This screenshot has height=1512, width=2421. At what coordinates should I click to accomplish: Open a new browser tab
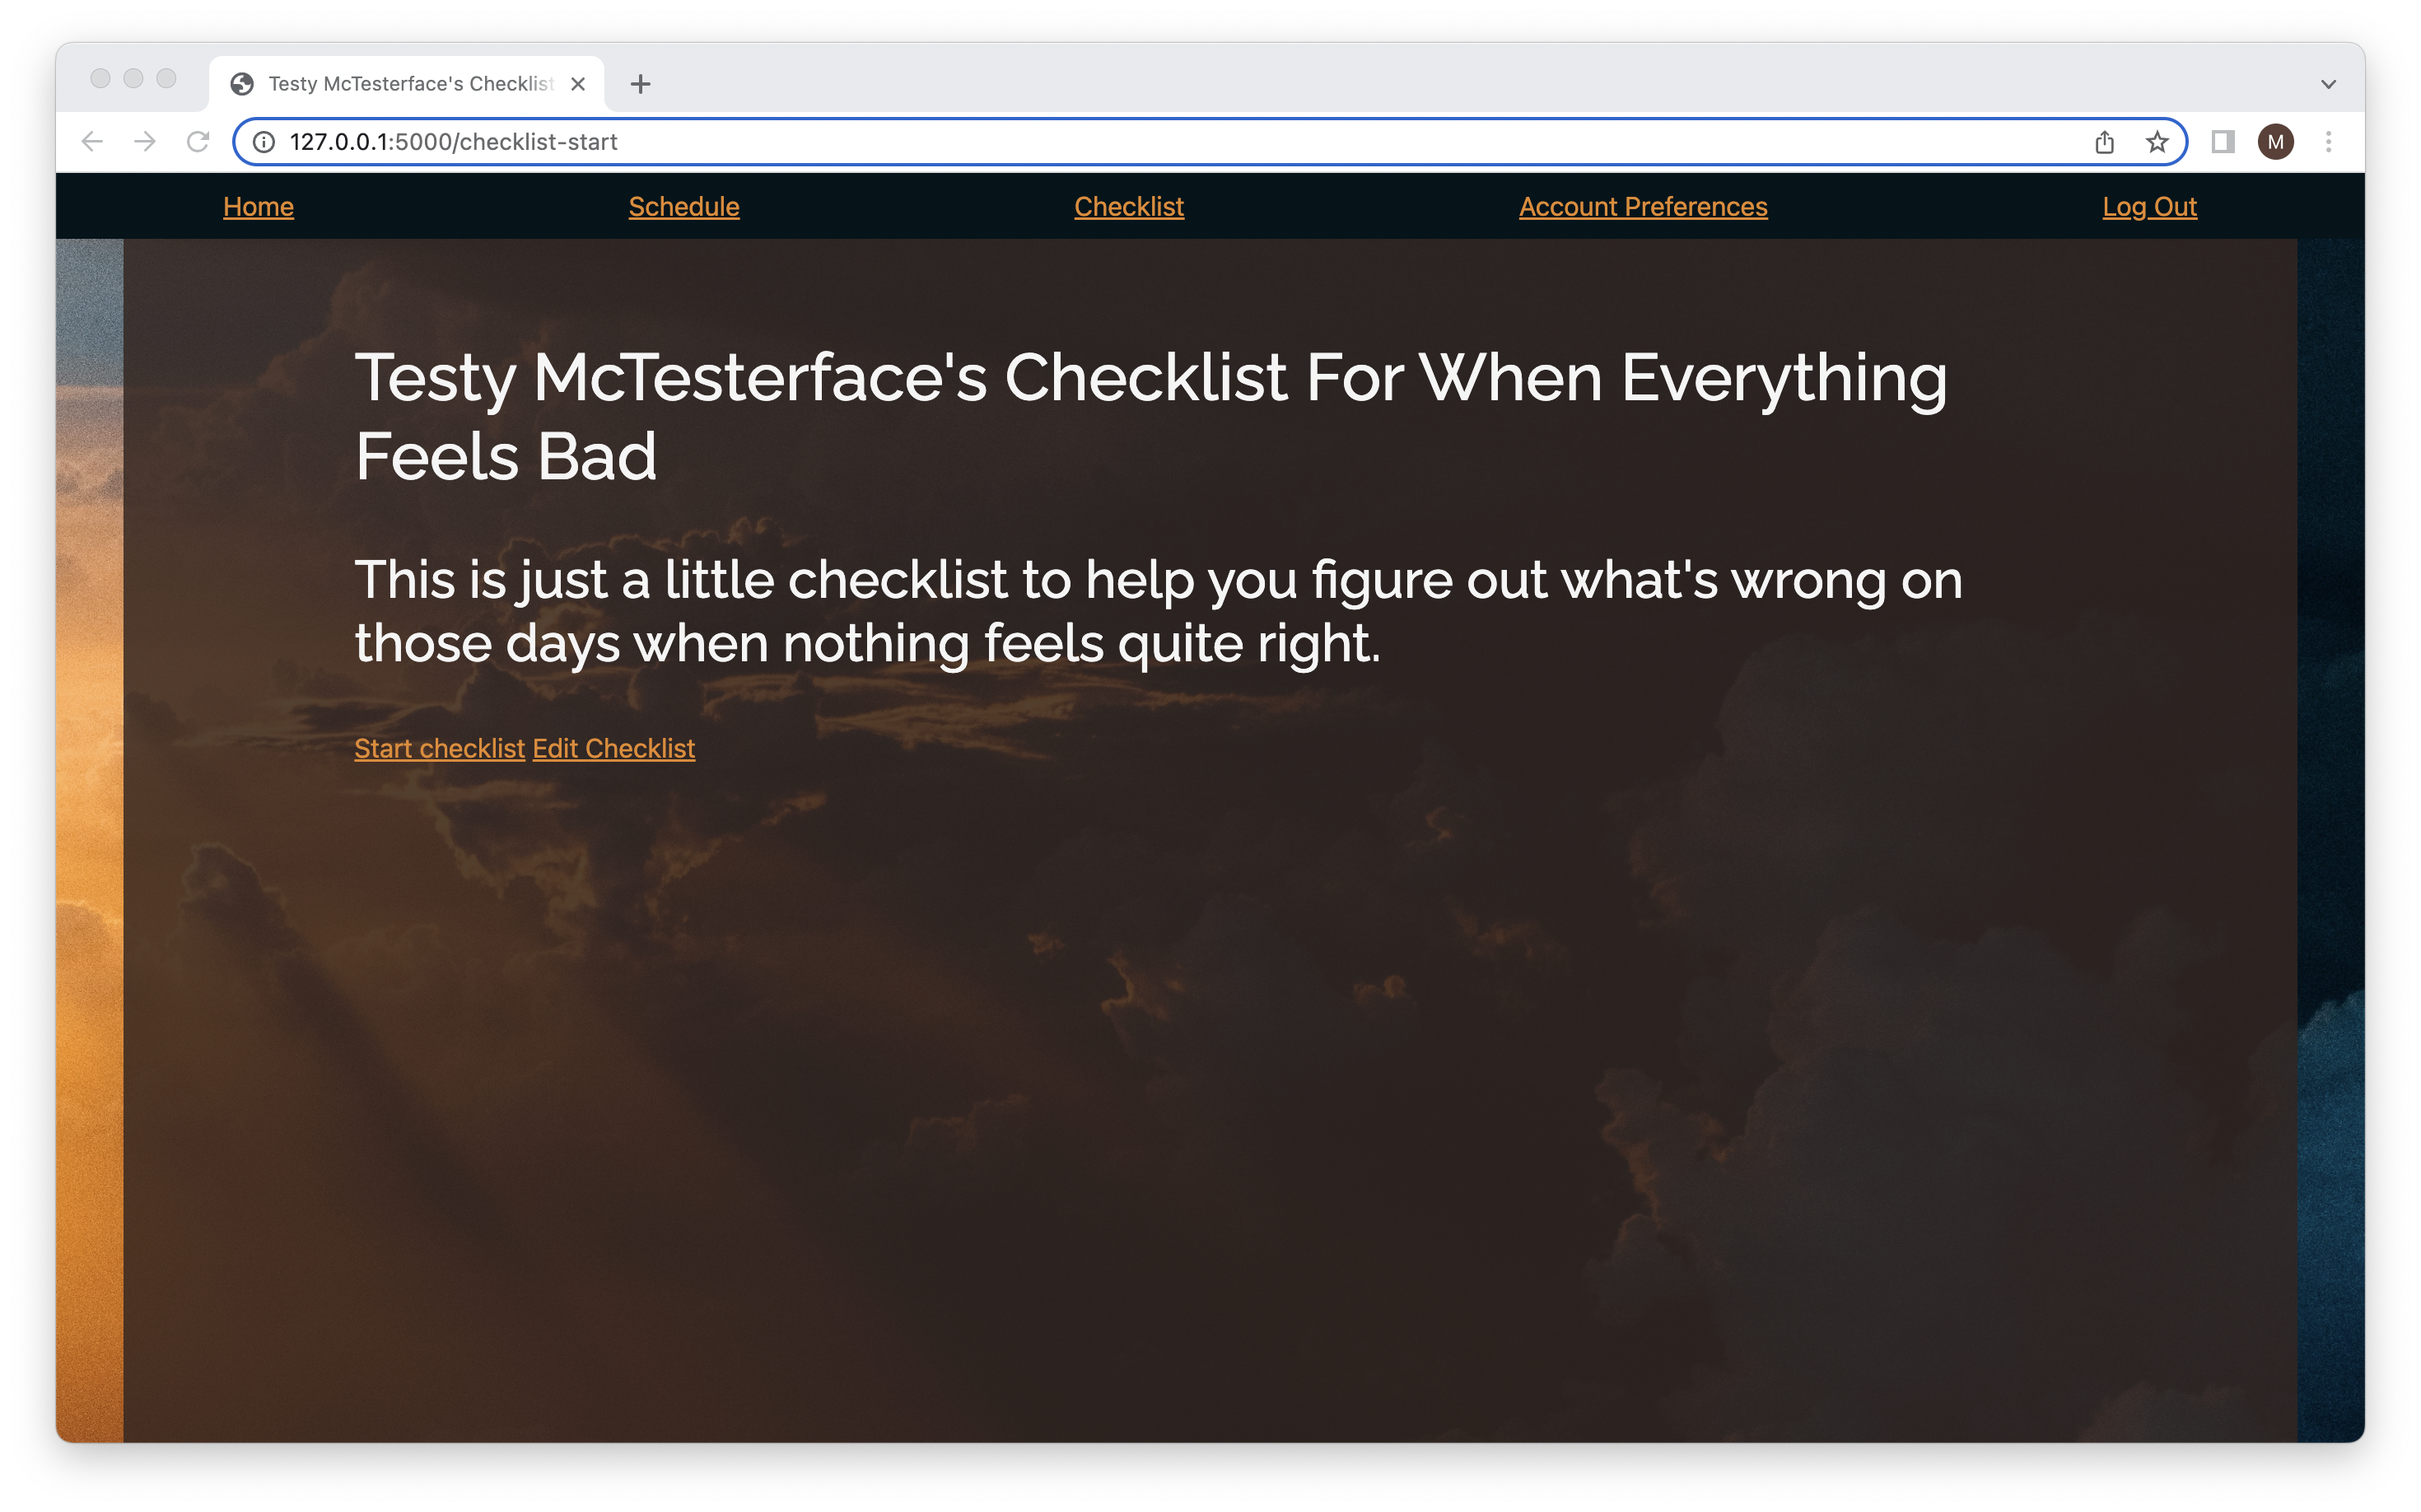coord(641,82)
